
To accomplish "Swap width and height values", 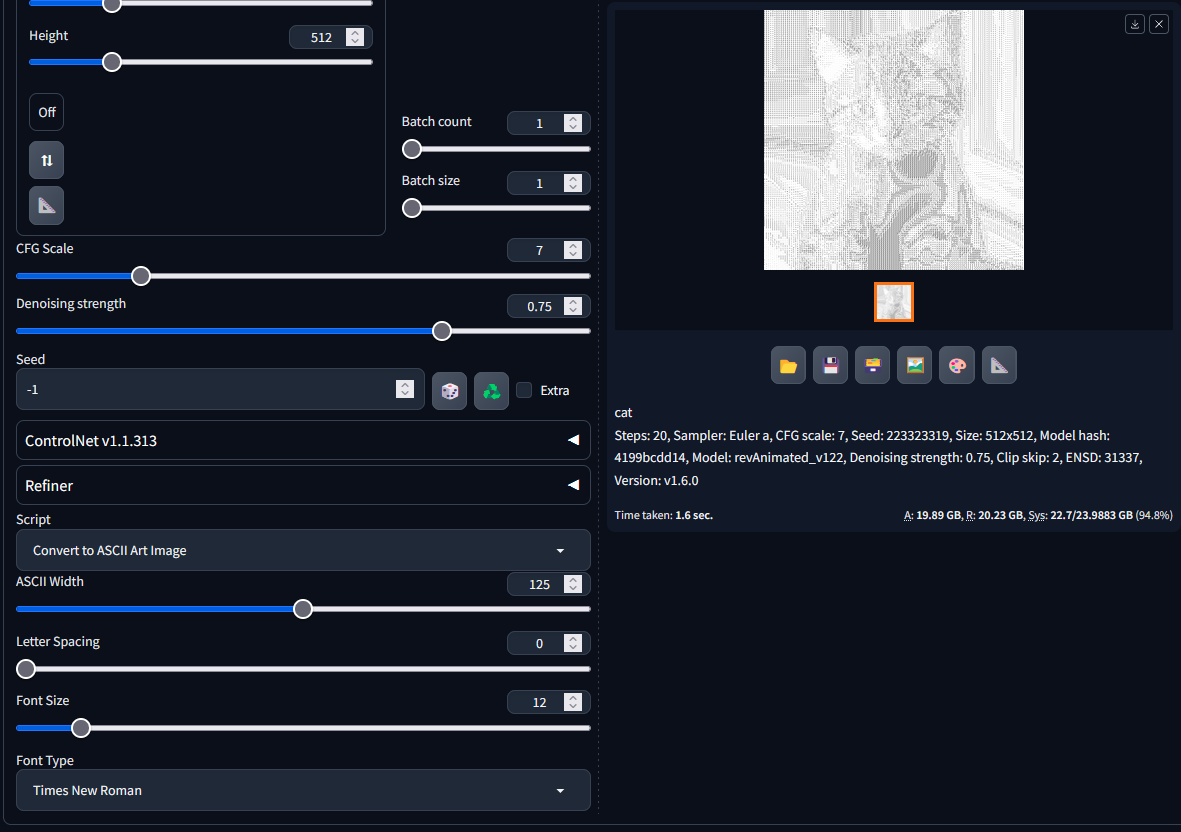I will tap(46, 159).
